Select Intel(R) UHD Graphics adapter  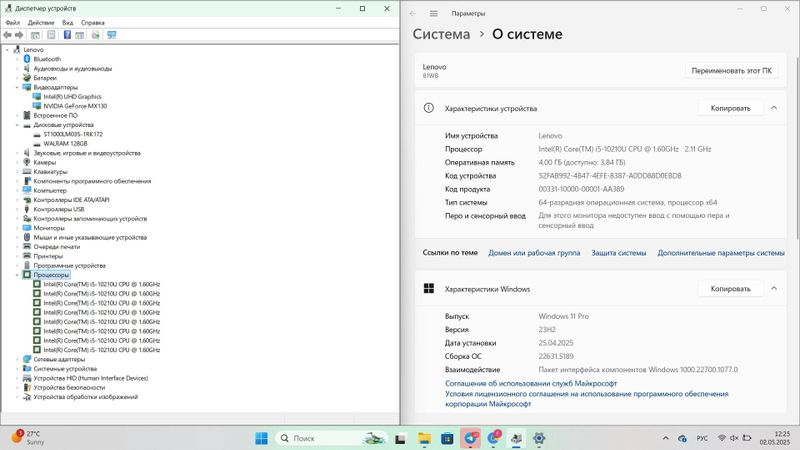(x=72, y=96)
